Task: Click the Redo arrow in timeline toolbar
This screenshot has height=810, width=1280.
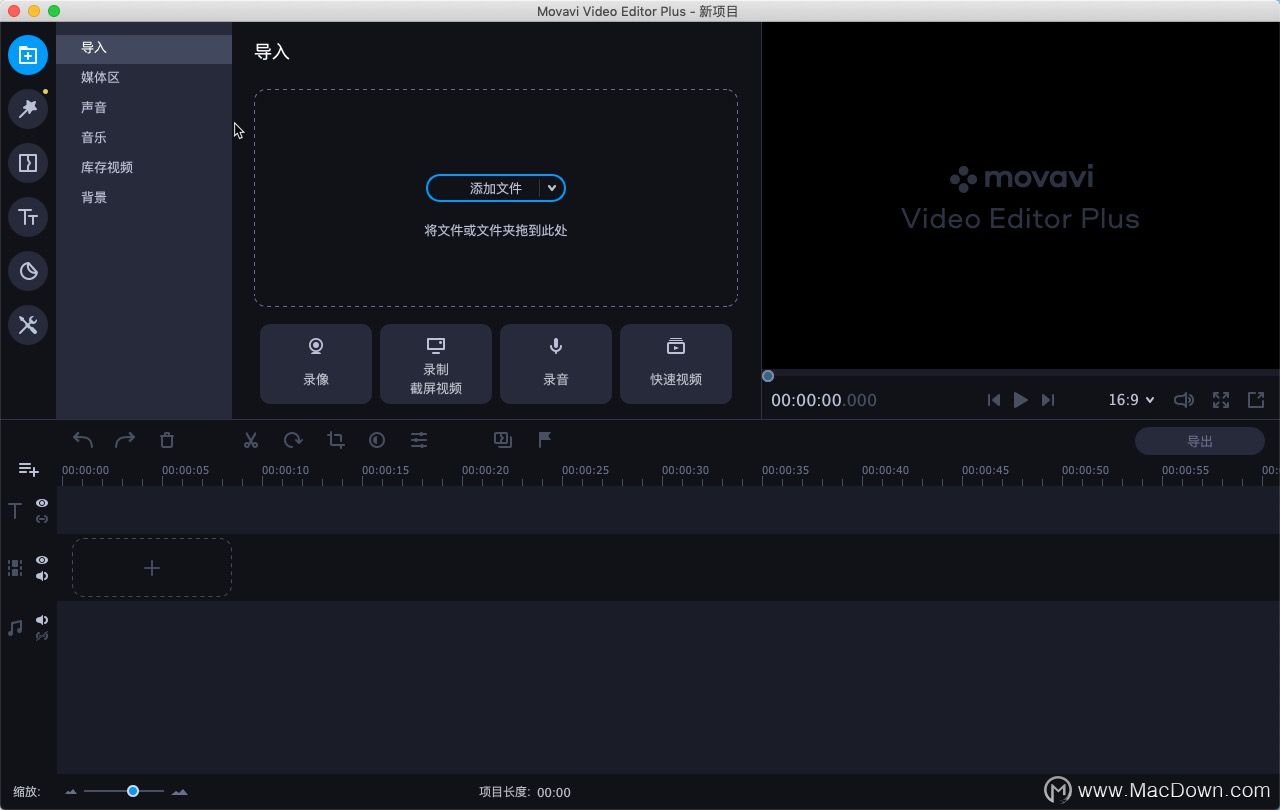Action: pos(125,440)
